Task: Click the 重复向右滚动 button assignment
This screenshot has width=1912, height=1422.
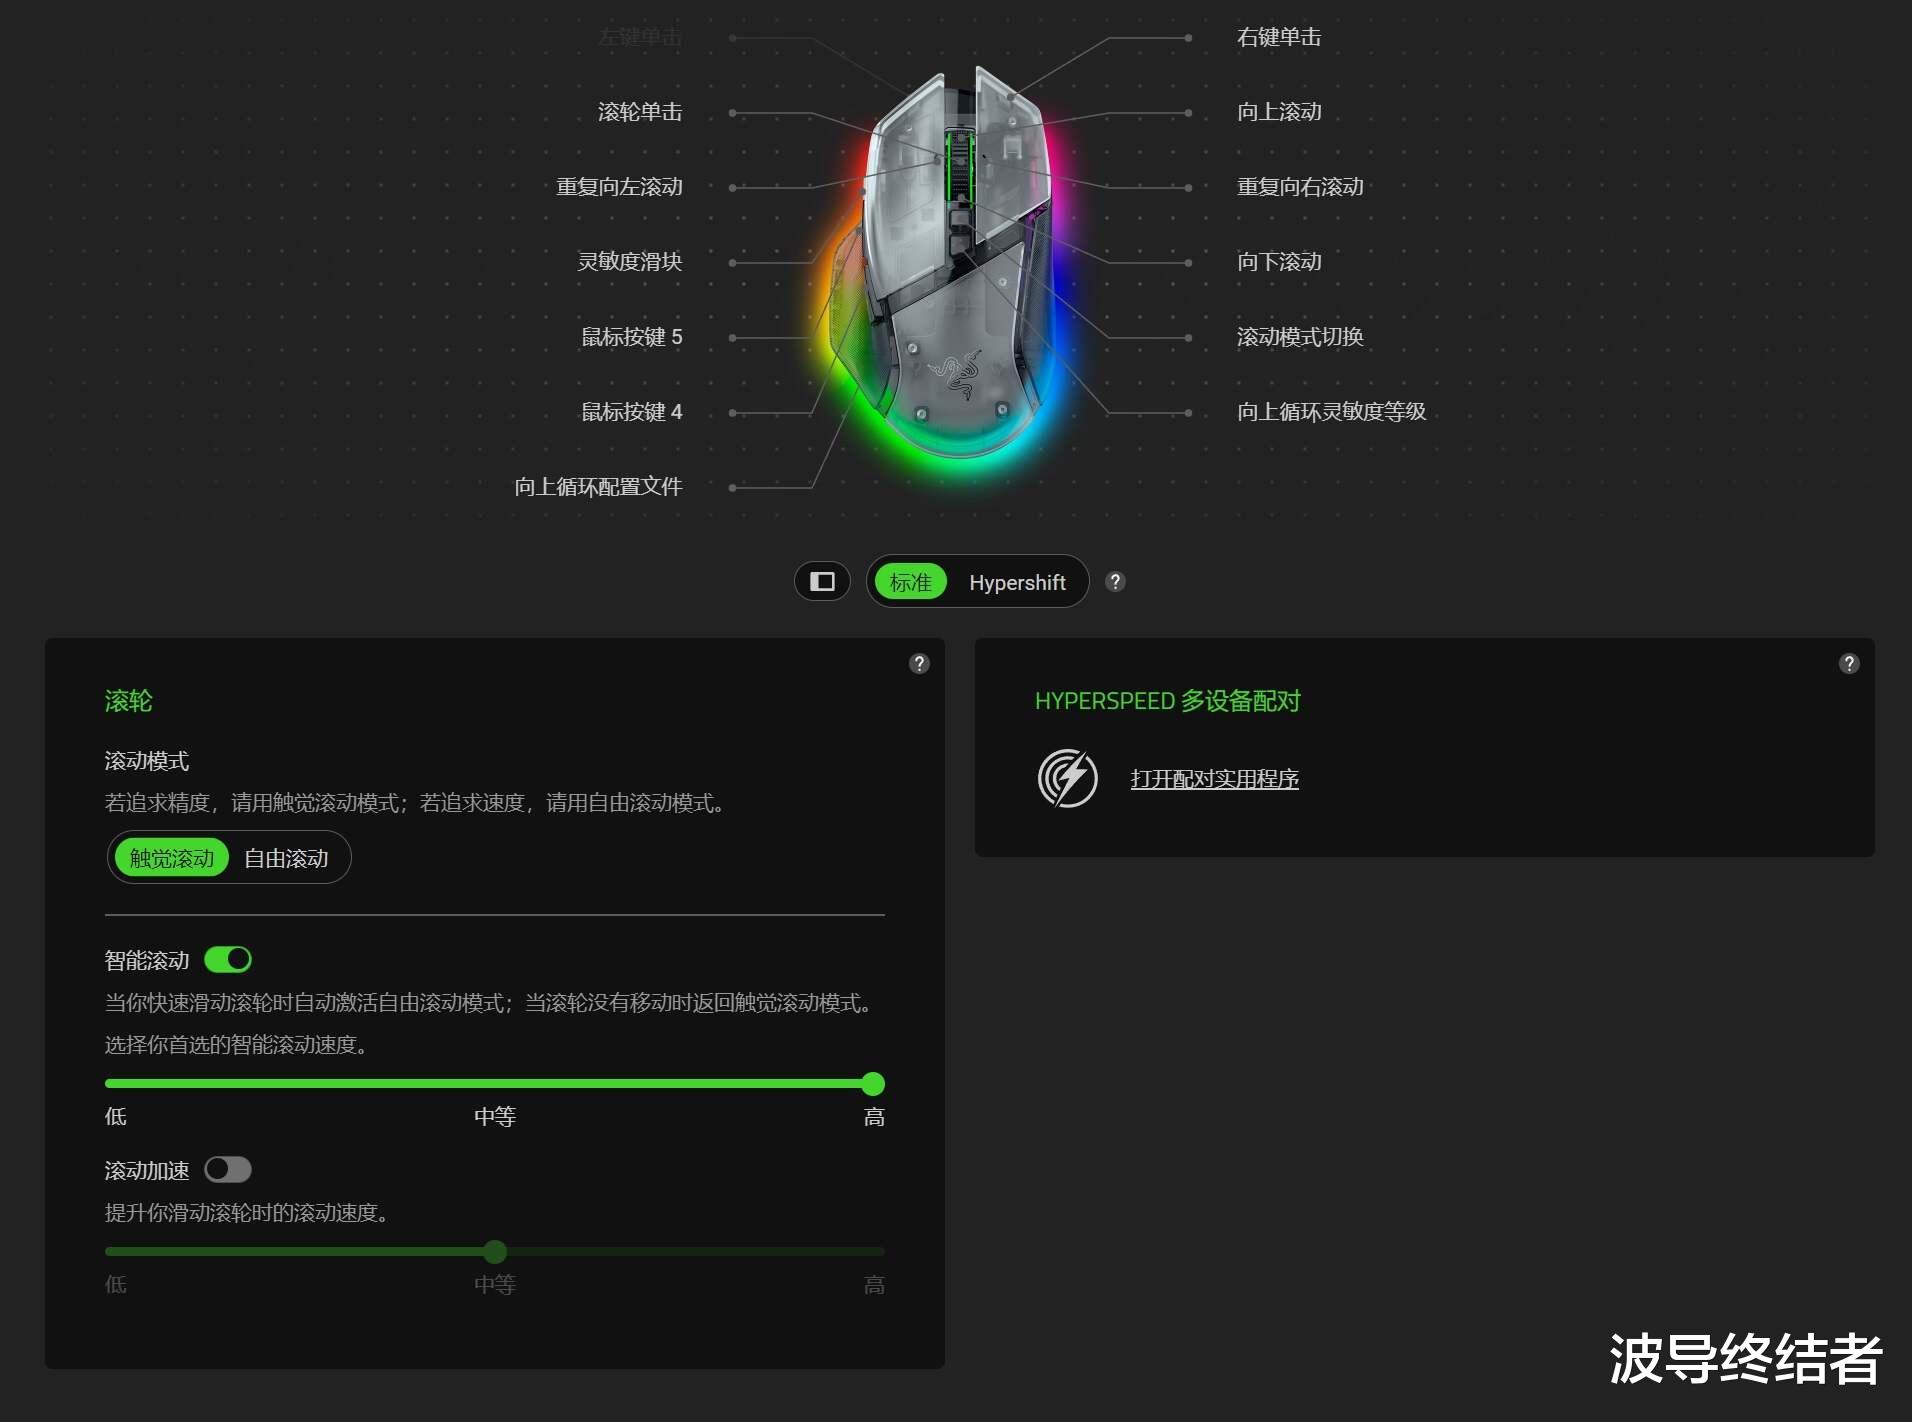Action: point(1300,187)
